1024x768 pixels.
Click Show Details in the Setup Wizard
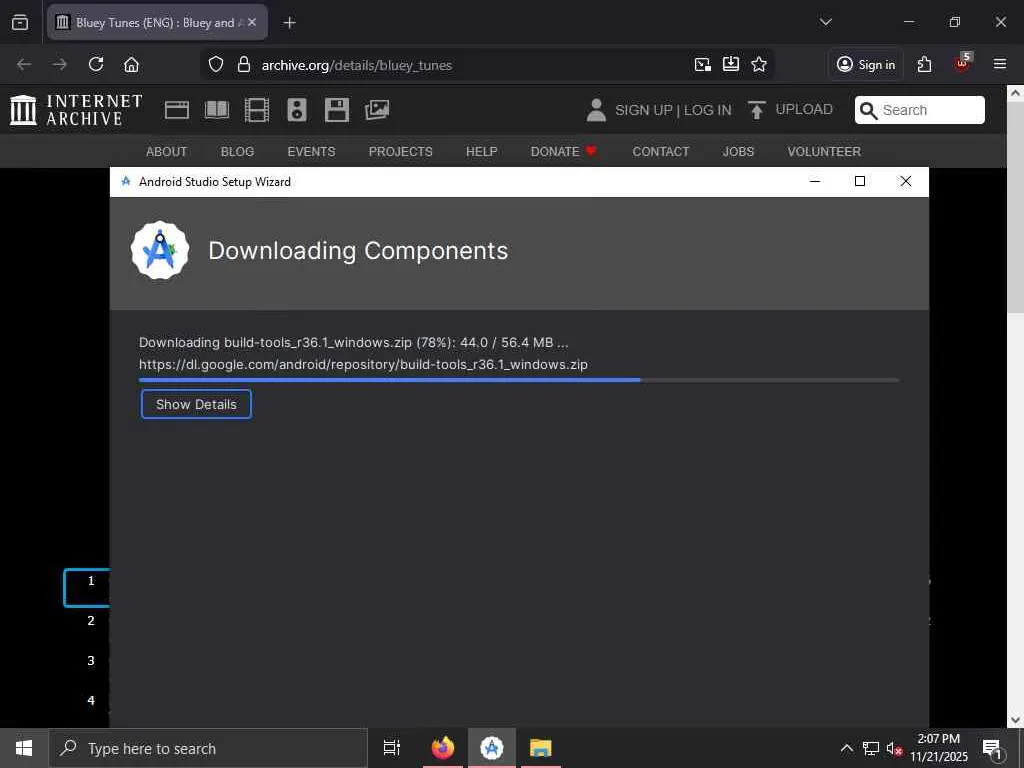point(196,404)
